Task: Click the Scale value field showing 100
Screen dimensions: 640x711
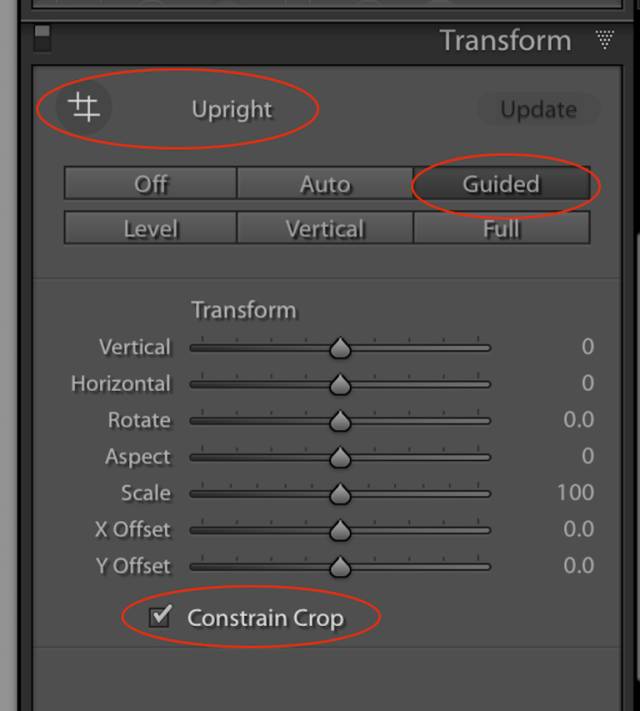Action: (x=575, y=493)
